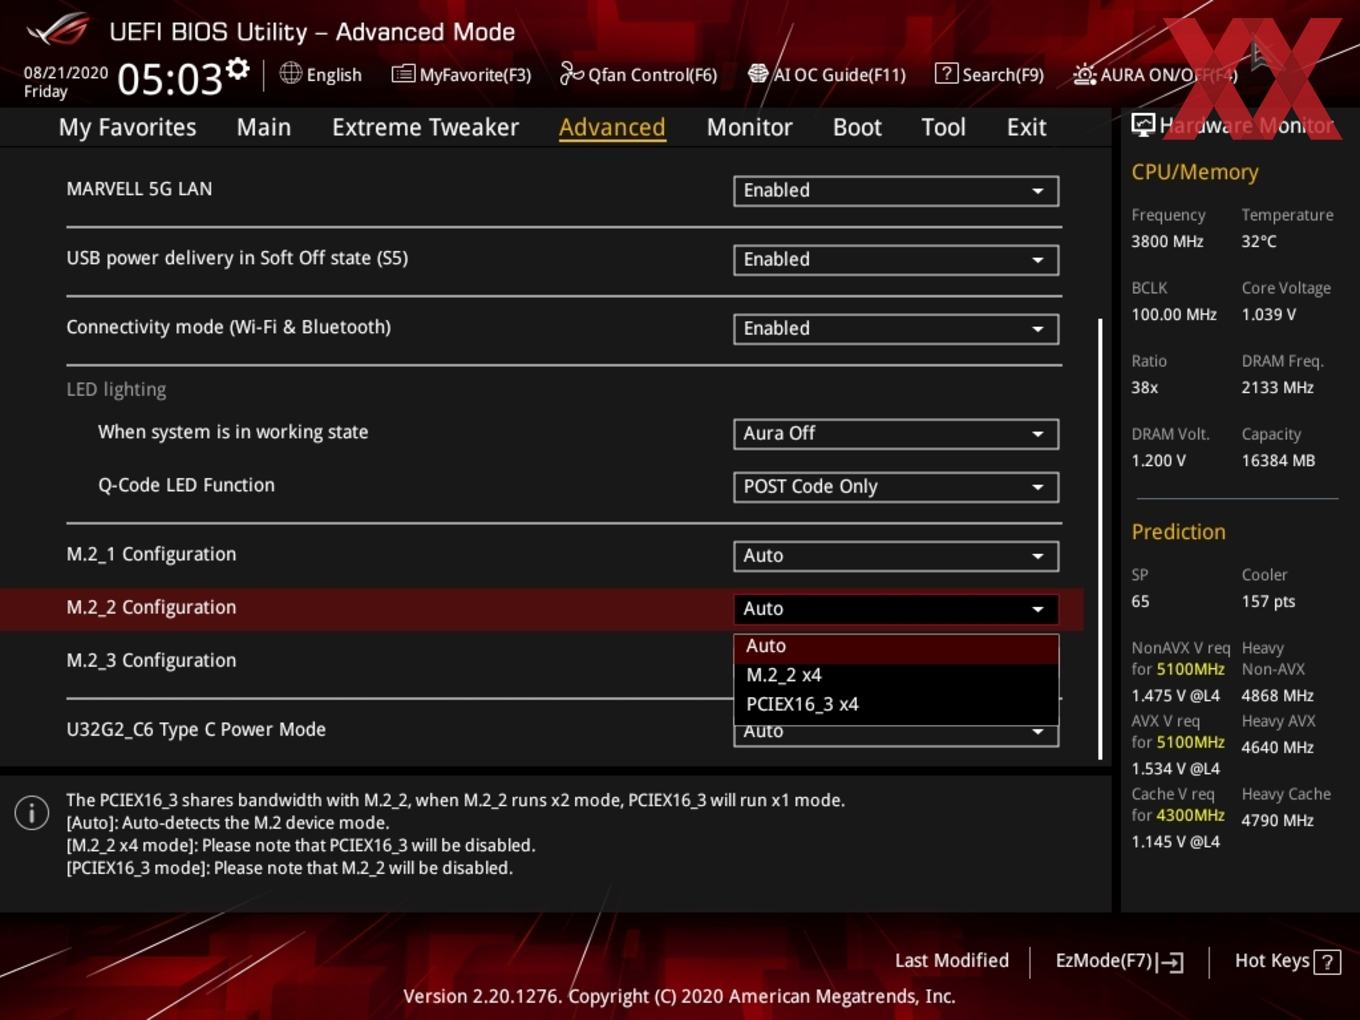1360x1020 pixels.
Task: Click Q-Code LED Function label
Action: pos(186,485)
